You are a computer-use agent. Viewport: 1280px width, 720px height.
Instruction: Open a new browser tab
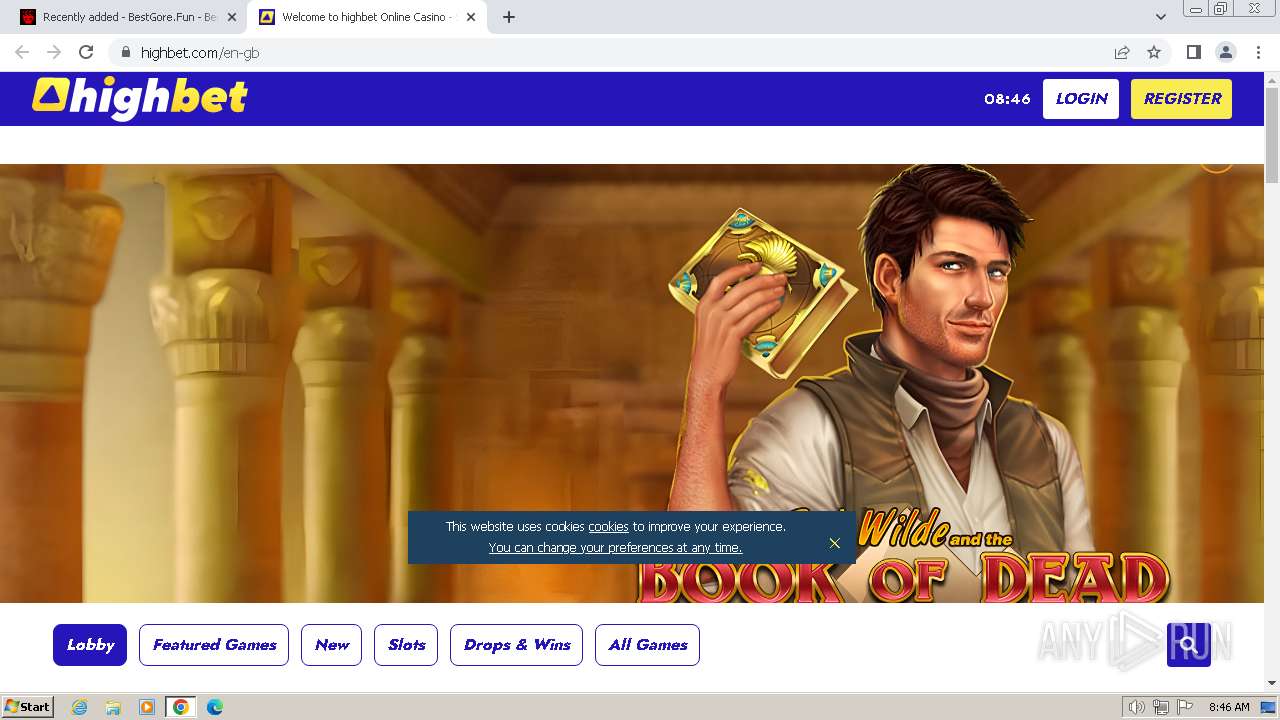click(509, 17)
